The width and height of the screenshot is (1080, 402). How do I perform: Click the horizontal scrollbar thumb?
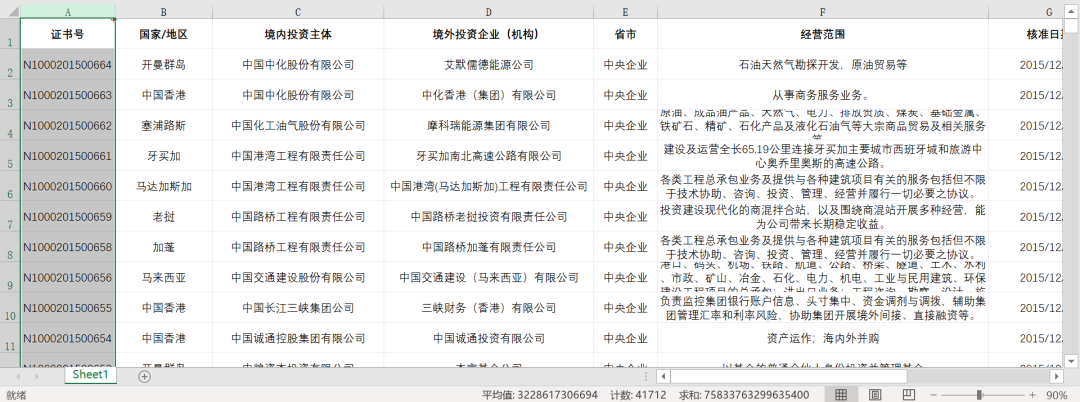pos(789,377)
